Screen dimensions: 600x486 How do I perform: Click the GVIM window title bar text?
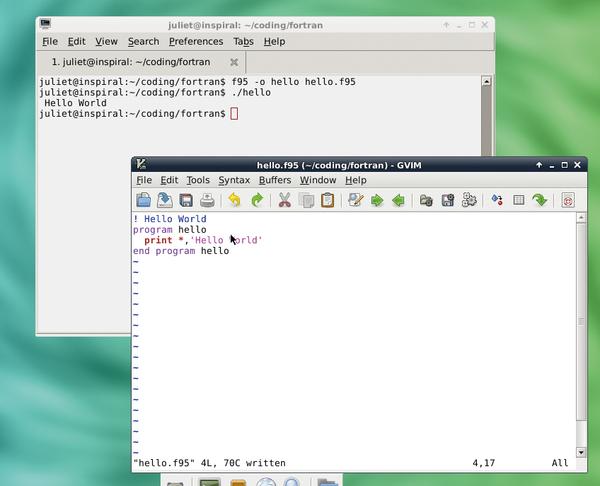[339, 165]
